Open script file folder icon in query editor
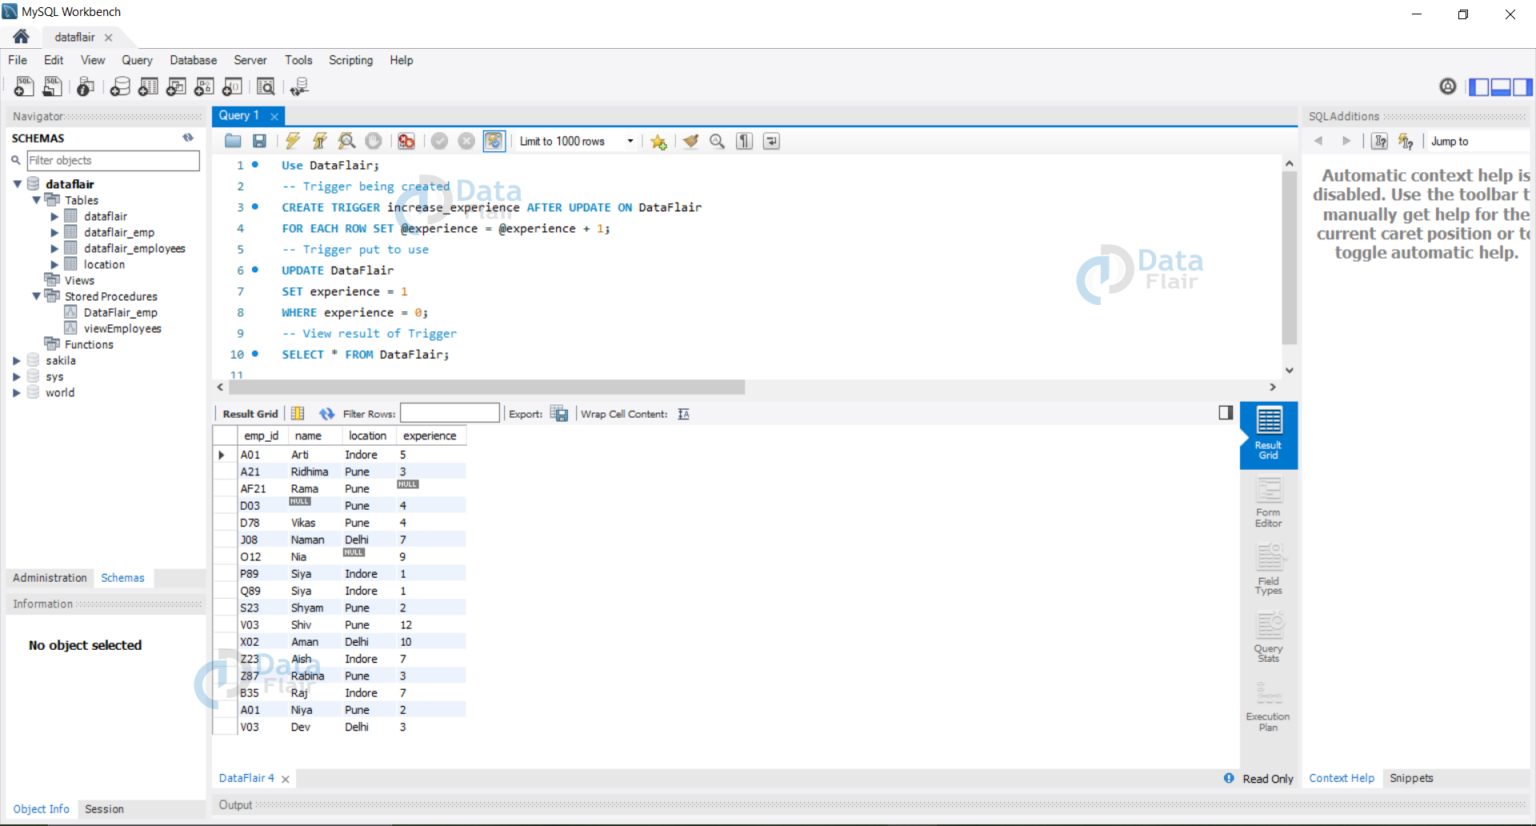This screenshot has height=826, width=1536. [x=233, y=141]
